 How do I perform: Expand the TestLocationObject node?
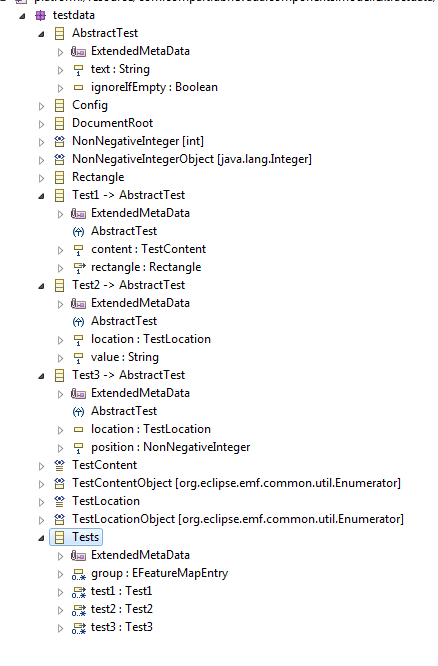[41, 520]
